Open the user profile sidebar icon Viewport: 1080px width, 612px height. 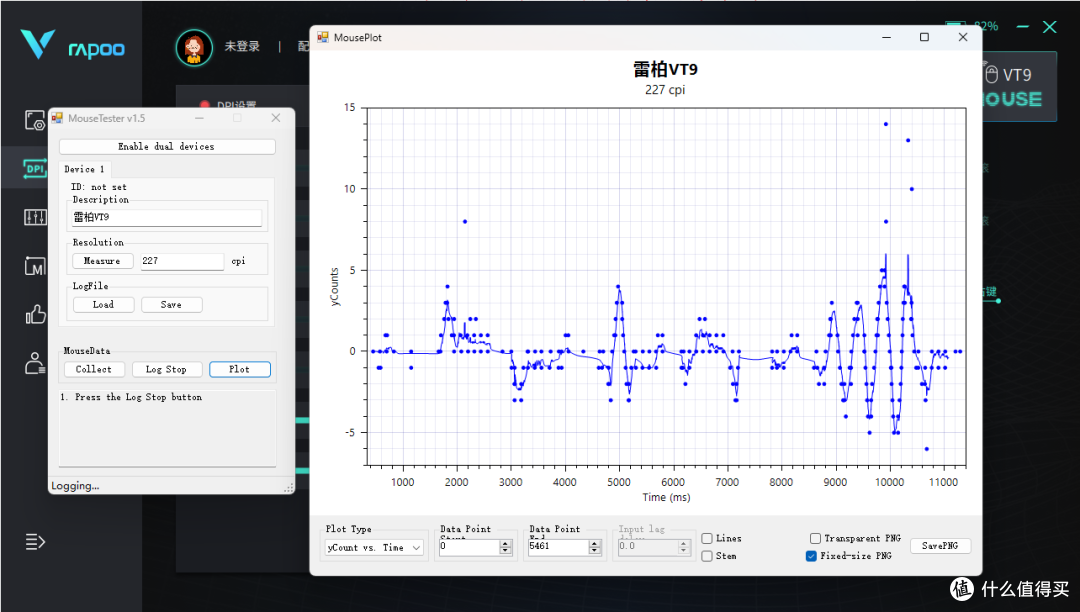(x=35, y=363)
